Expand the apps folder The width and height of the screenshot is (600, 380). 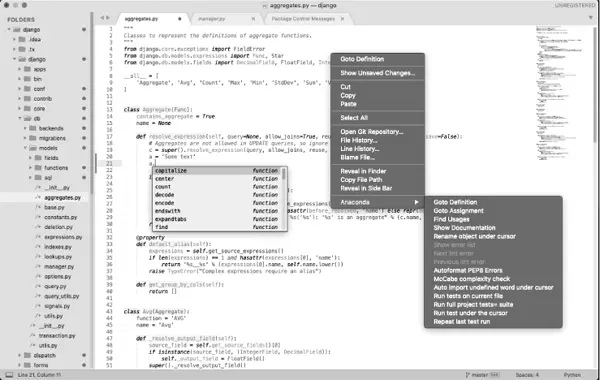click(20, 69)
